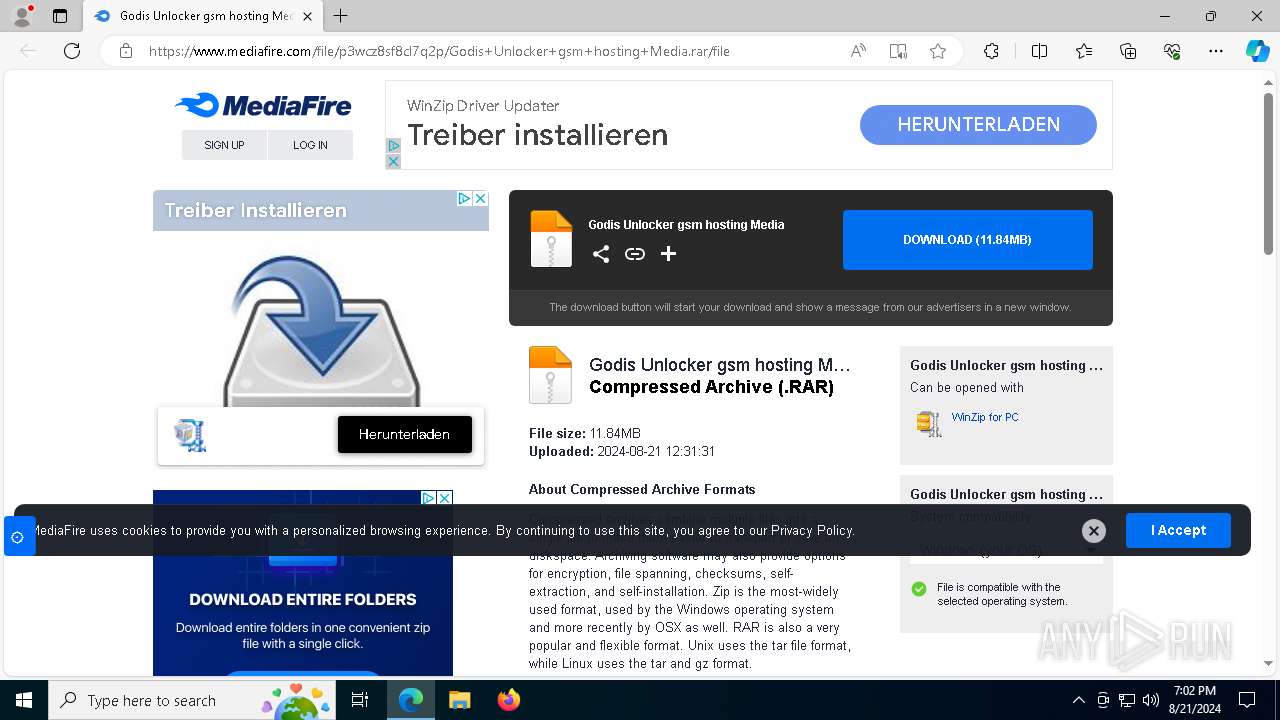The image size is (1280, 720).
Task: Click About Compressed Archive Formats heading
Action: click(x=642, y=490)
